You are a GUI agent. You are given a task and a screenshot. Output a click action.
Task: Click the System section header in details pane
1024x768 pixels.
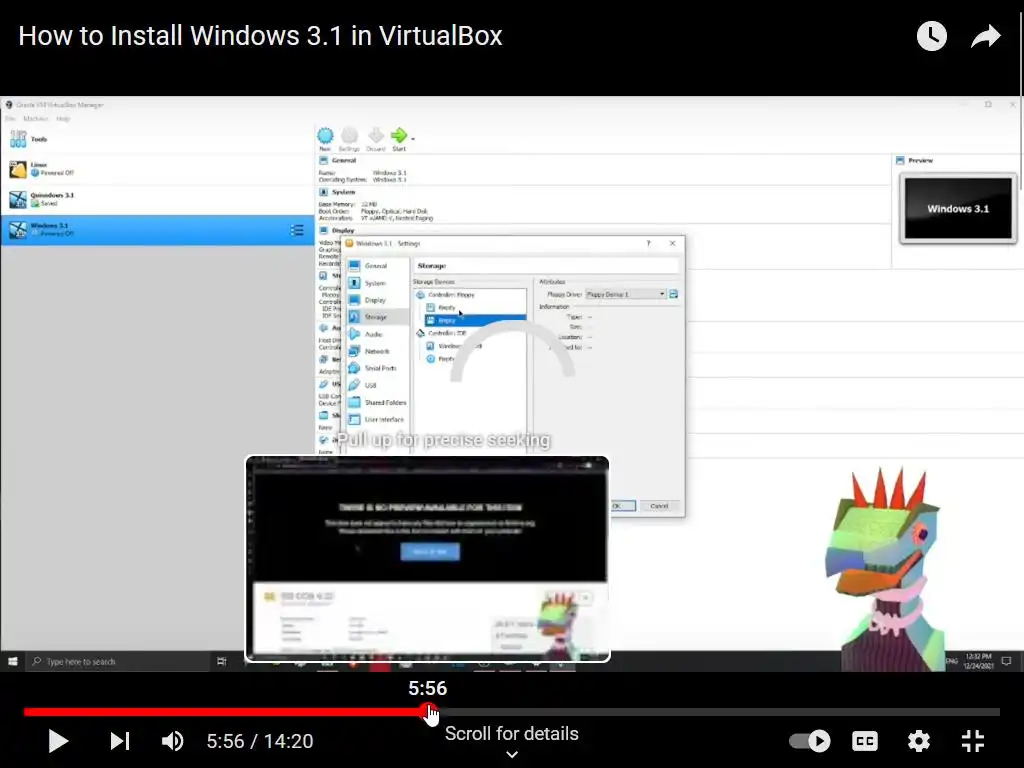(343, 192)
